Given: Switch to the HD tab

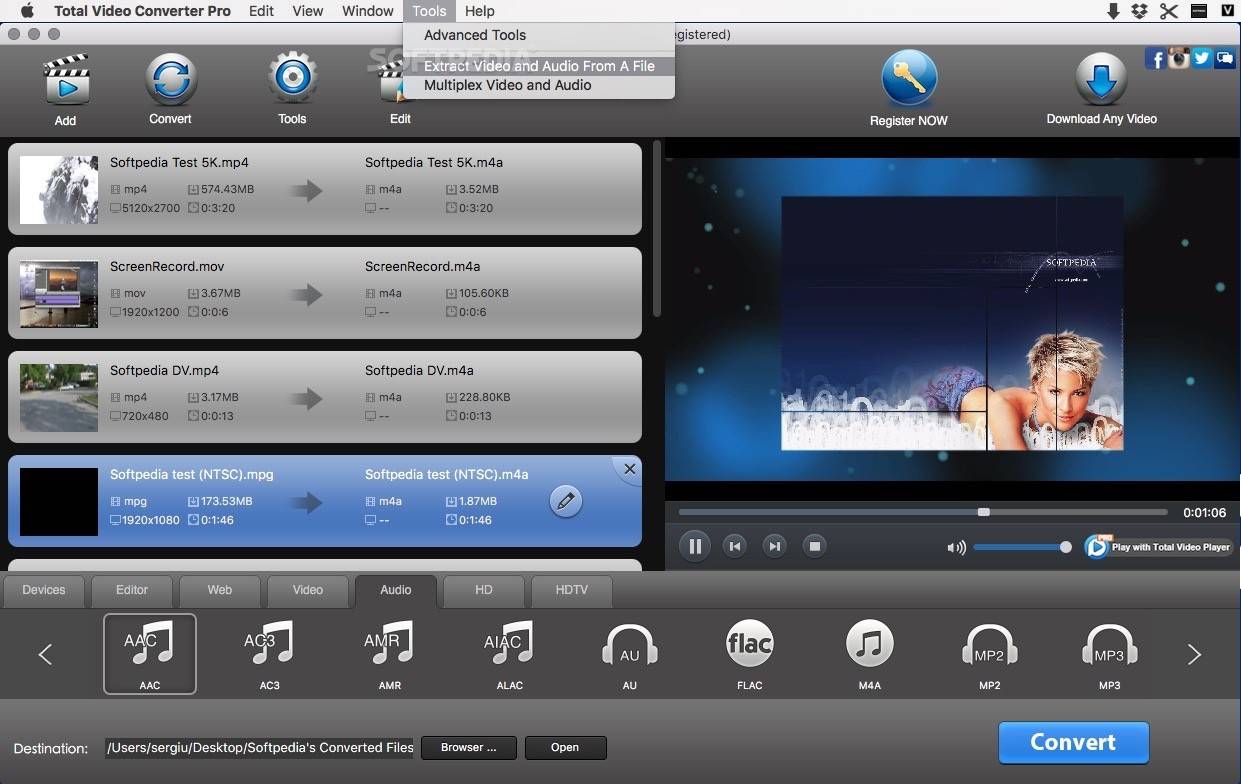Looking at the screenshot, I should [484, 590].
